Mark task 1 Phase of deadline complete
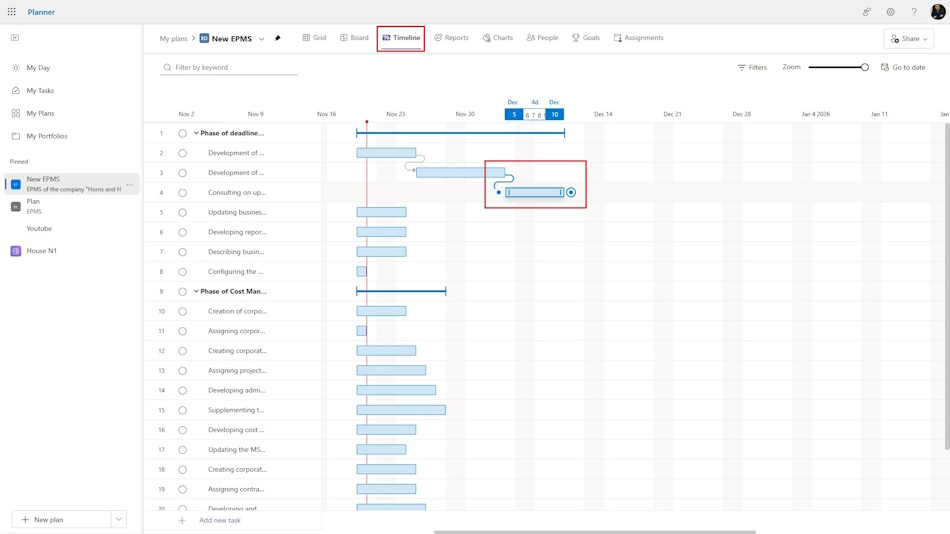This screenshot has width=950, height=534. pyautogui.click(x=182, y=133)
